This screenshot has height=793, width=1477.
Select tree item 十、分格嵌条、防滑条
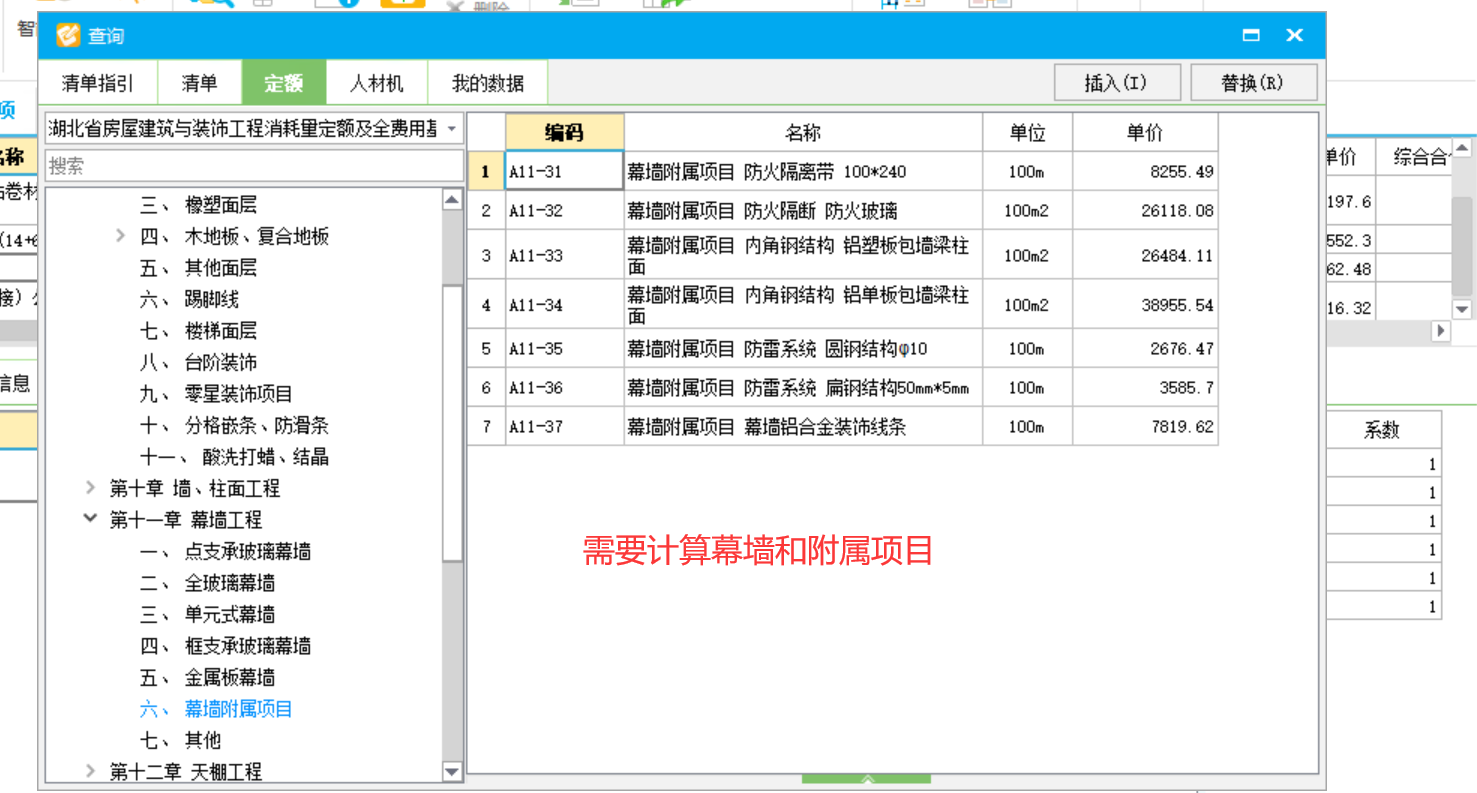234,425
